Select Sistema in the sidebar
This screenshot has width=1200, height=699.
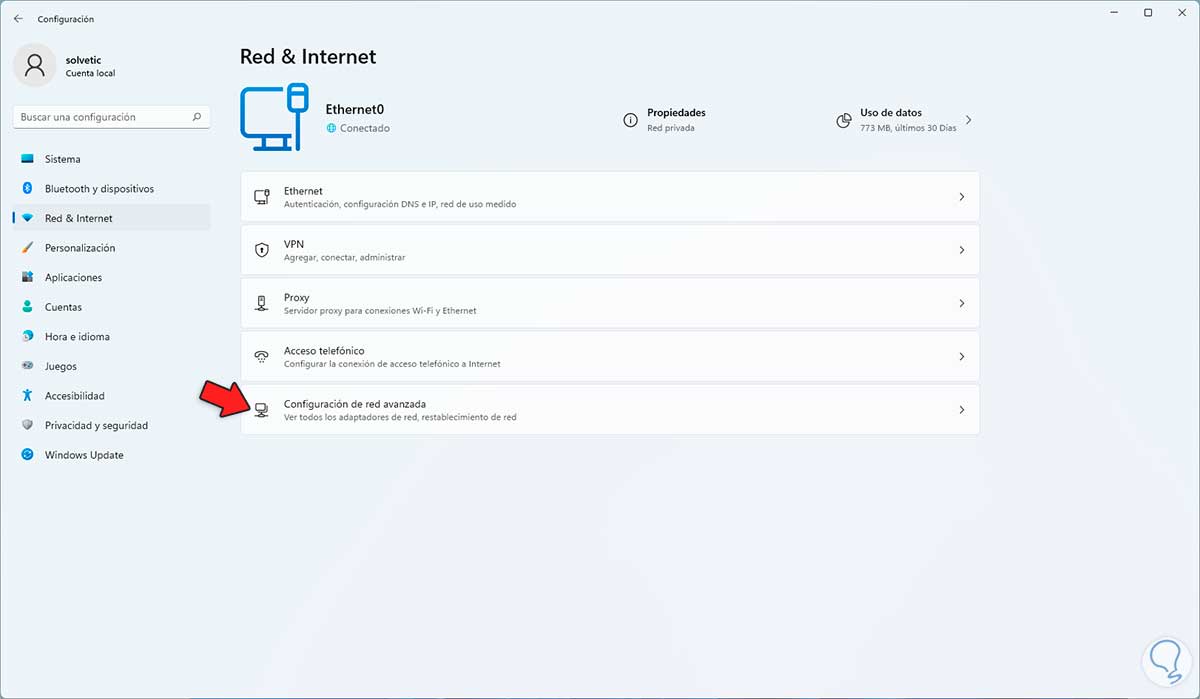[112, 159]
